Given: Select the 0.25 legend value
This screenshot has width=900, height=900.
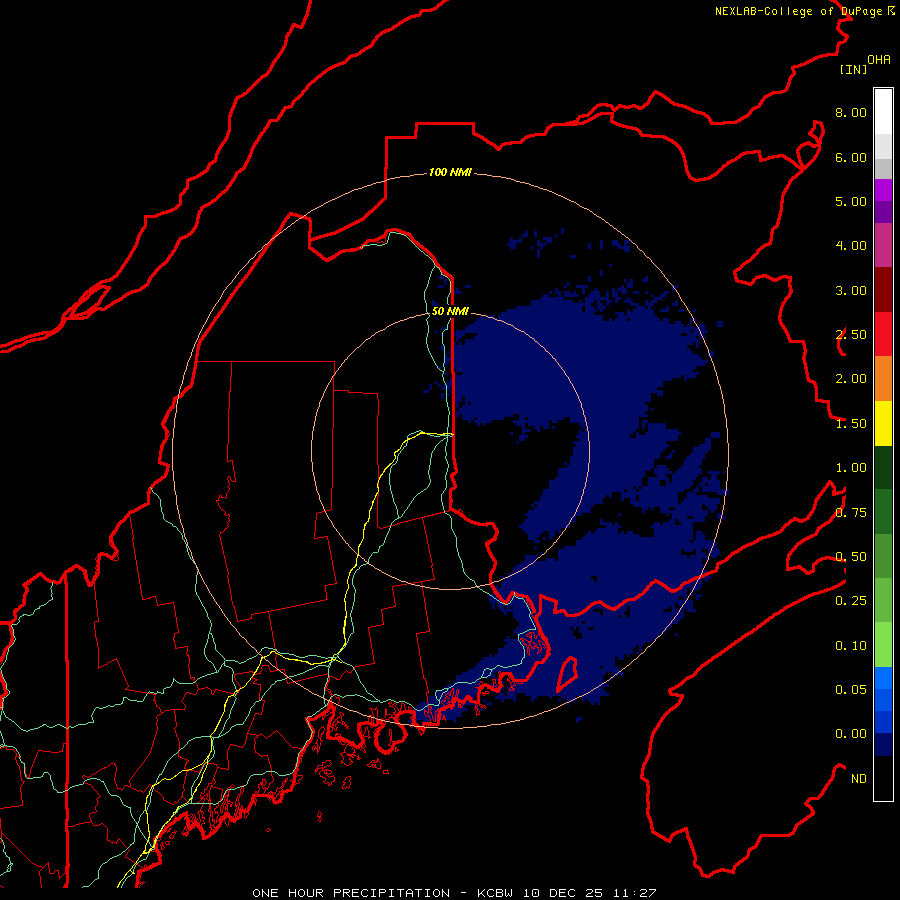Looking at the screenshot, I should click(851, 601).
